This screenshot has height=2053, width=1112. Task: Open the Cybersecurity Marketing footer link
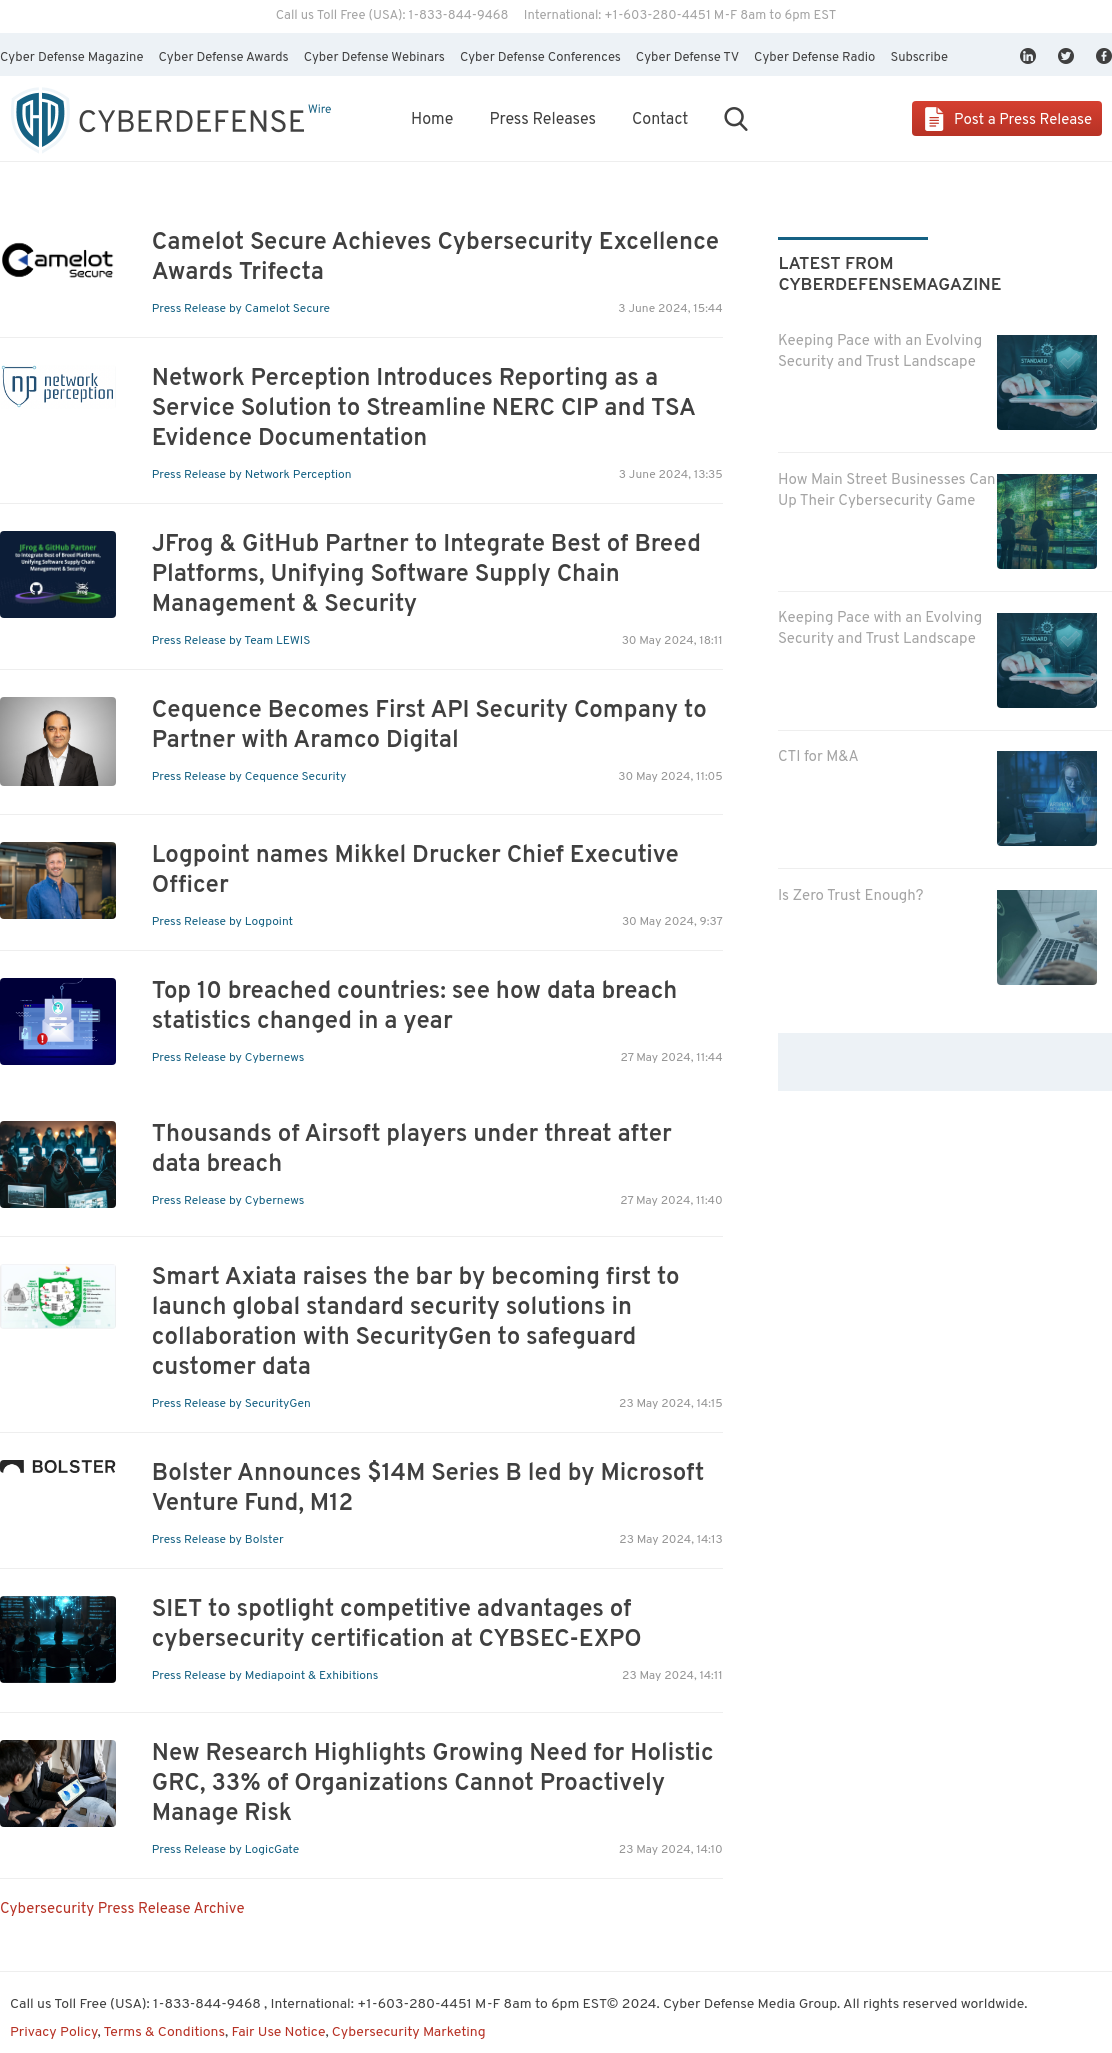point(409,2032)
